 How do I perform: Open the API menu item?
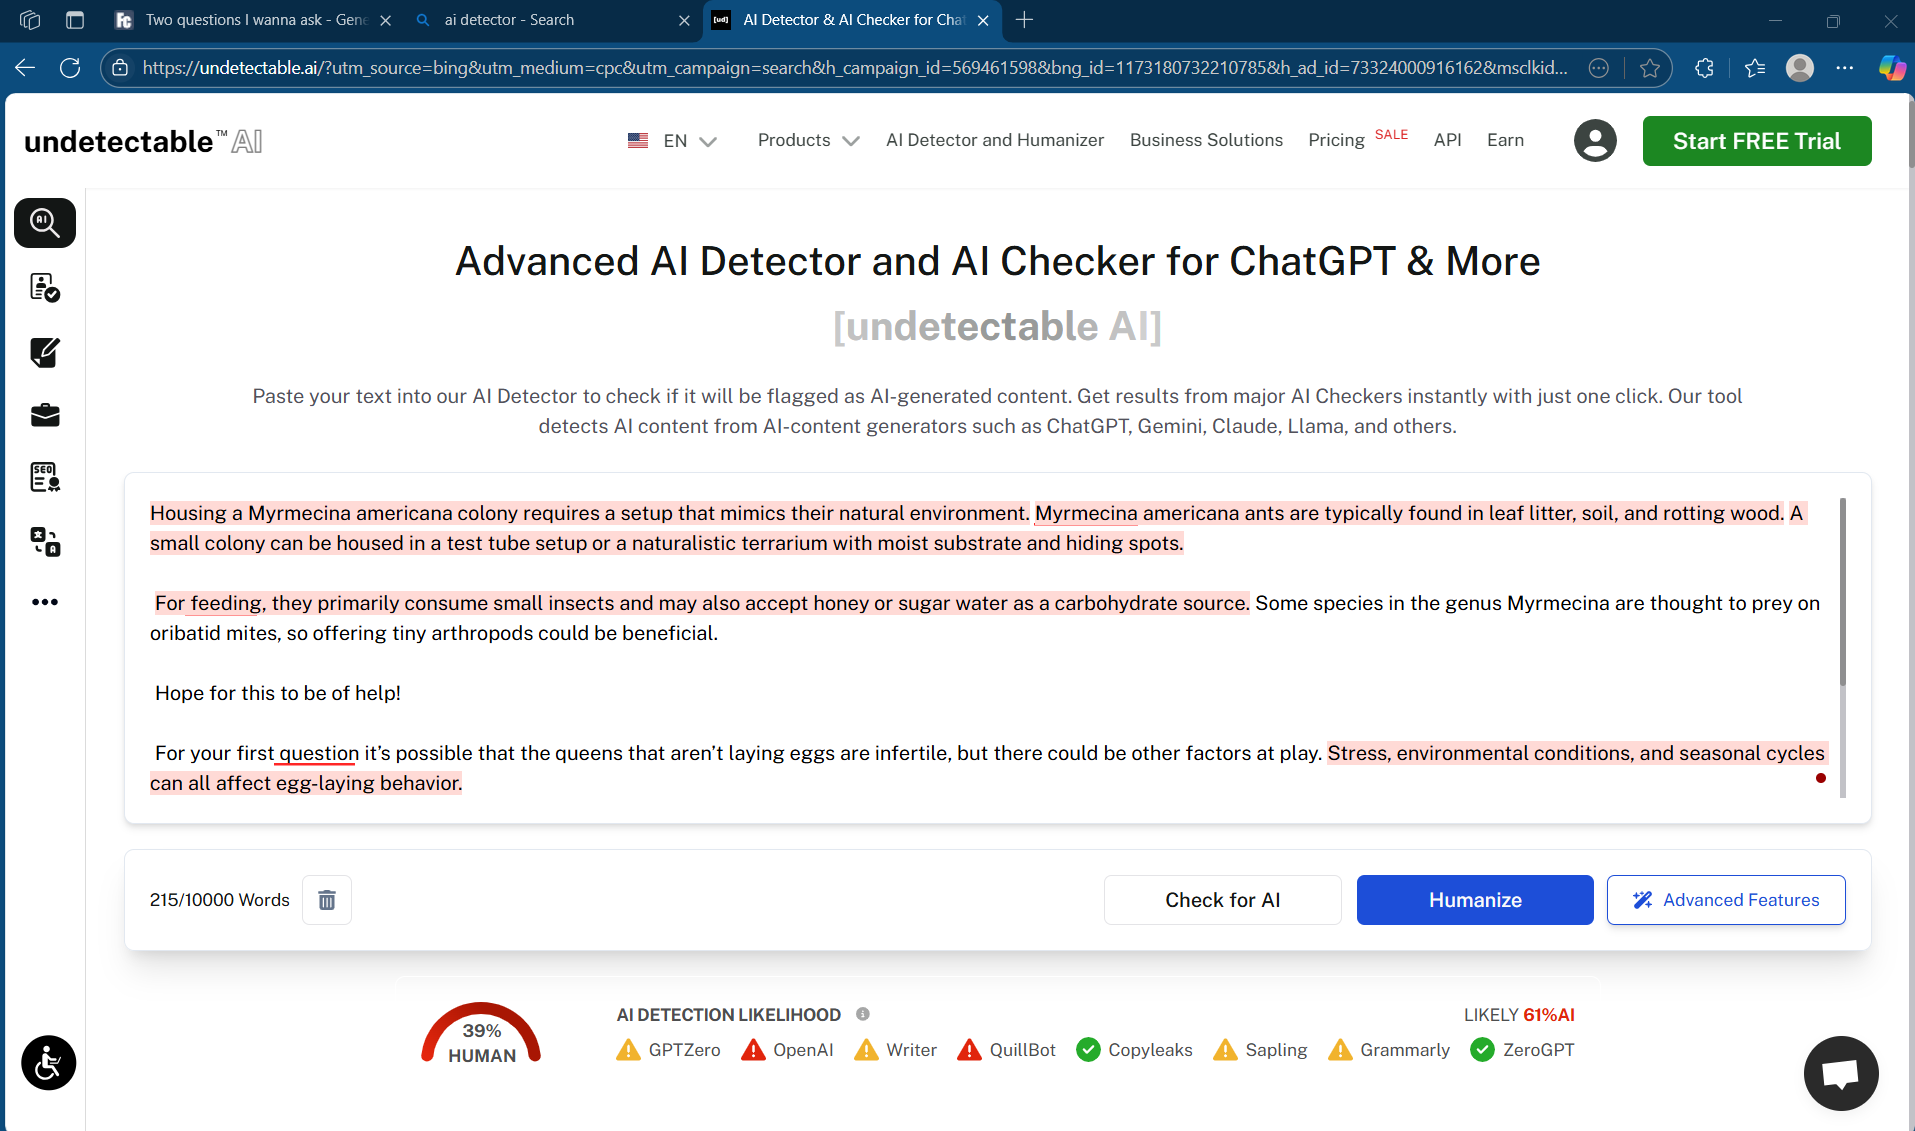click(1447, 141)
